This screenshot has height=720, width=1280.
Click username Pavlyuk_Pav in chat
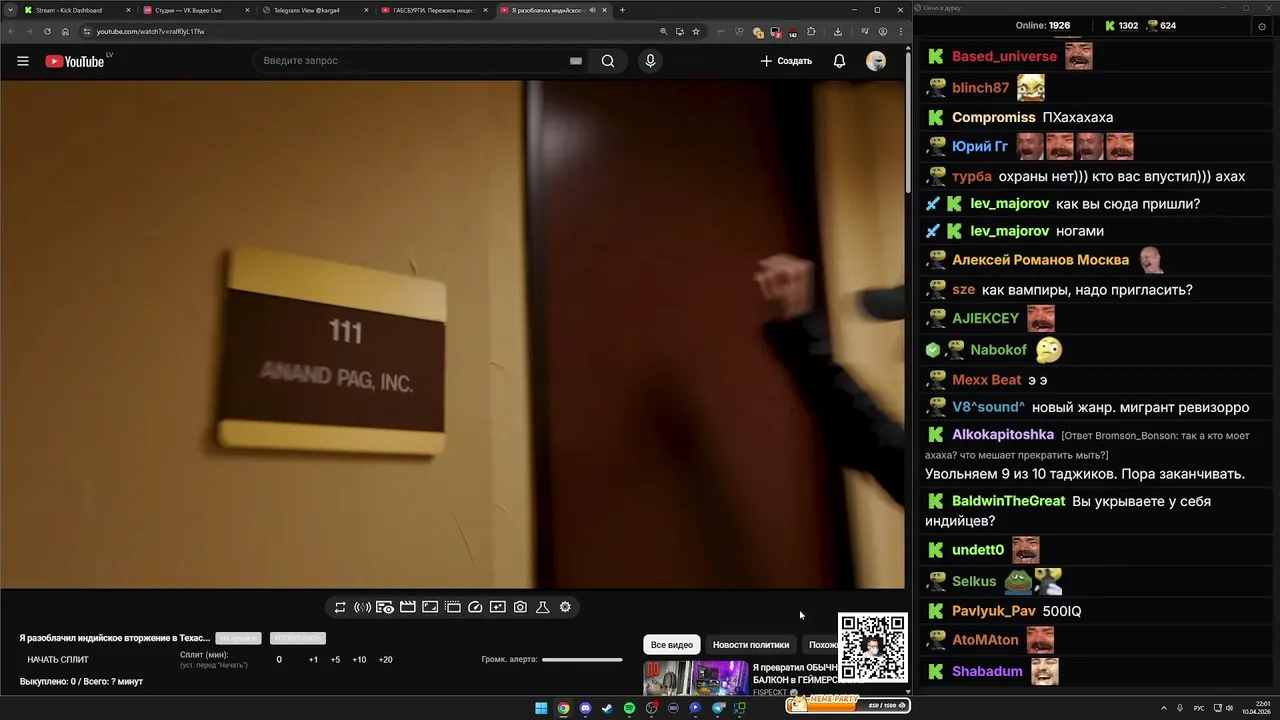click(x=993, y=611)
